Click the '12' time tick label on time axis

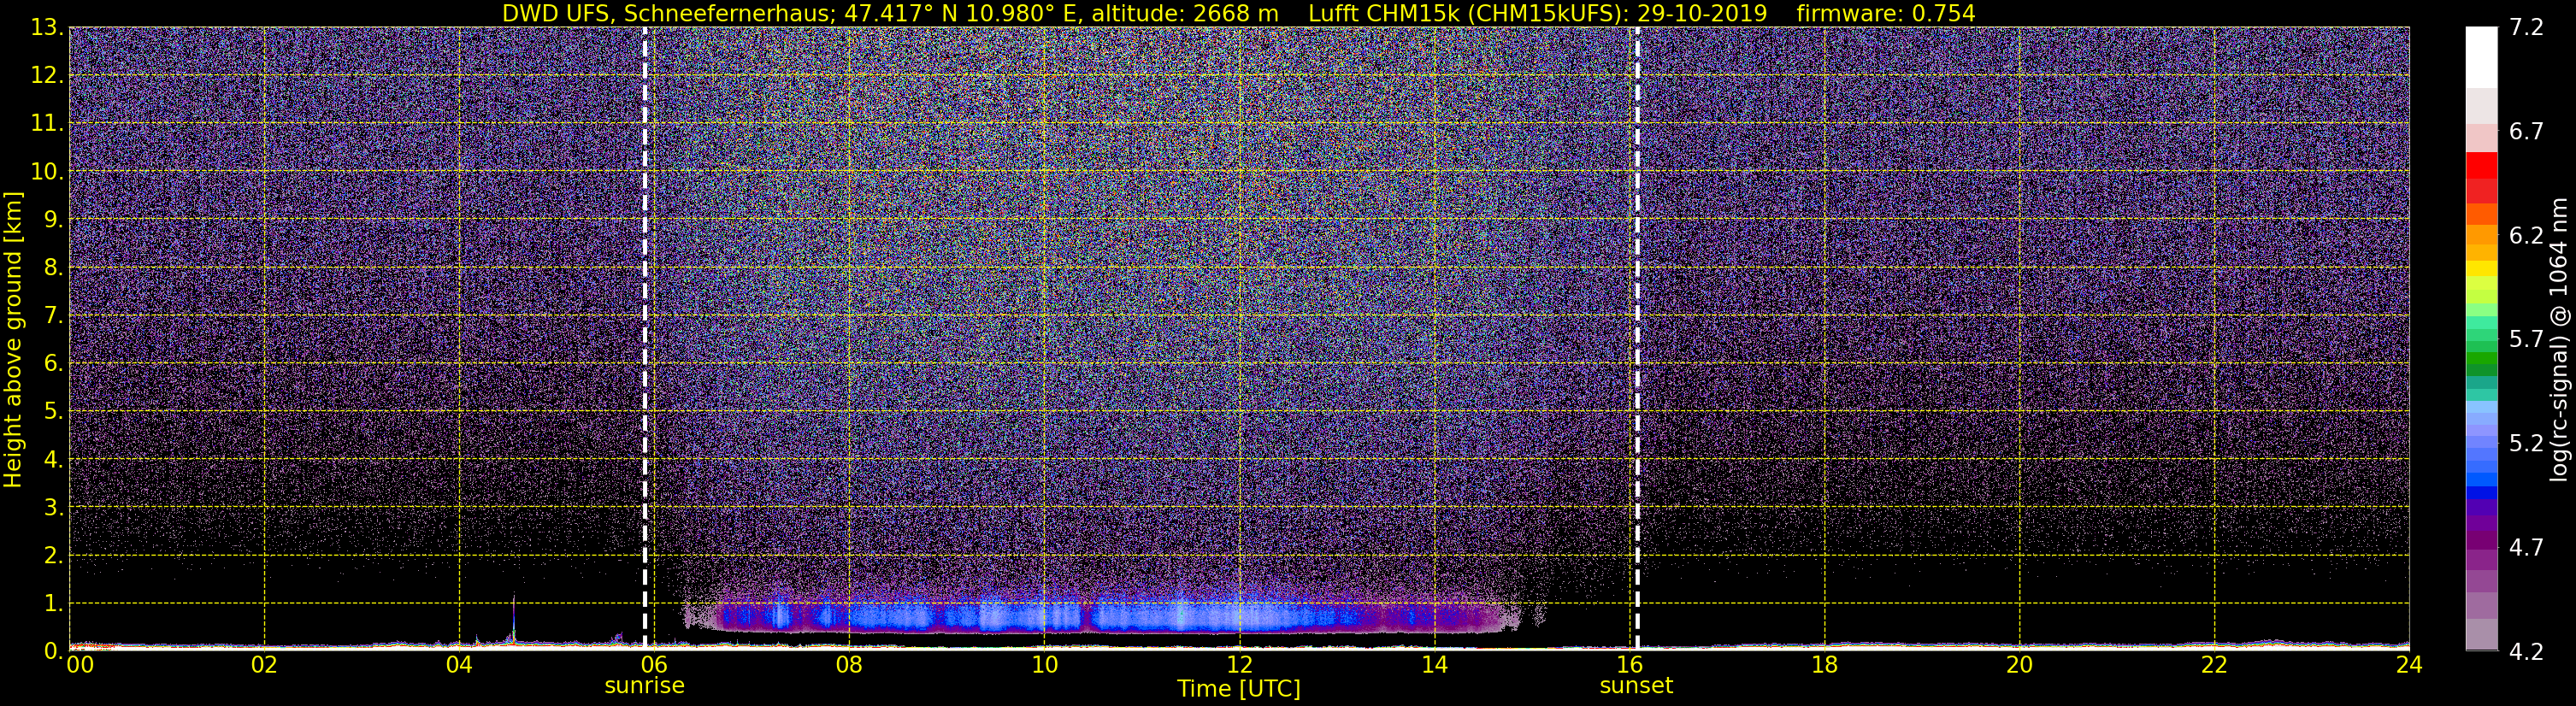point(1239,664)
